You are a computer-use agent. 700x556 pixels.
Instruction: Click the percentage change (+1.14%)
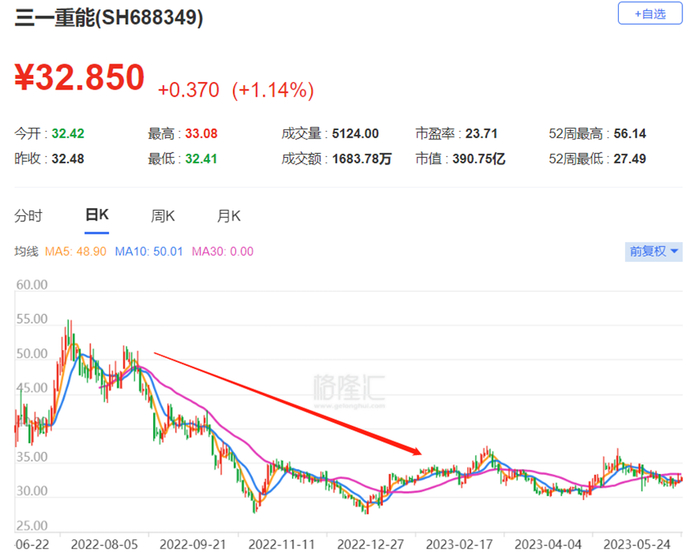click(273, 90)
